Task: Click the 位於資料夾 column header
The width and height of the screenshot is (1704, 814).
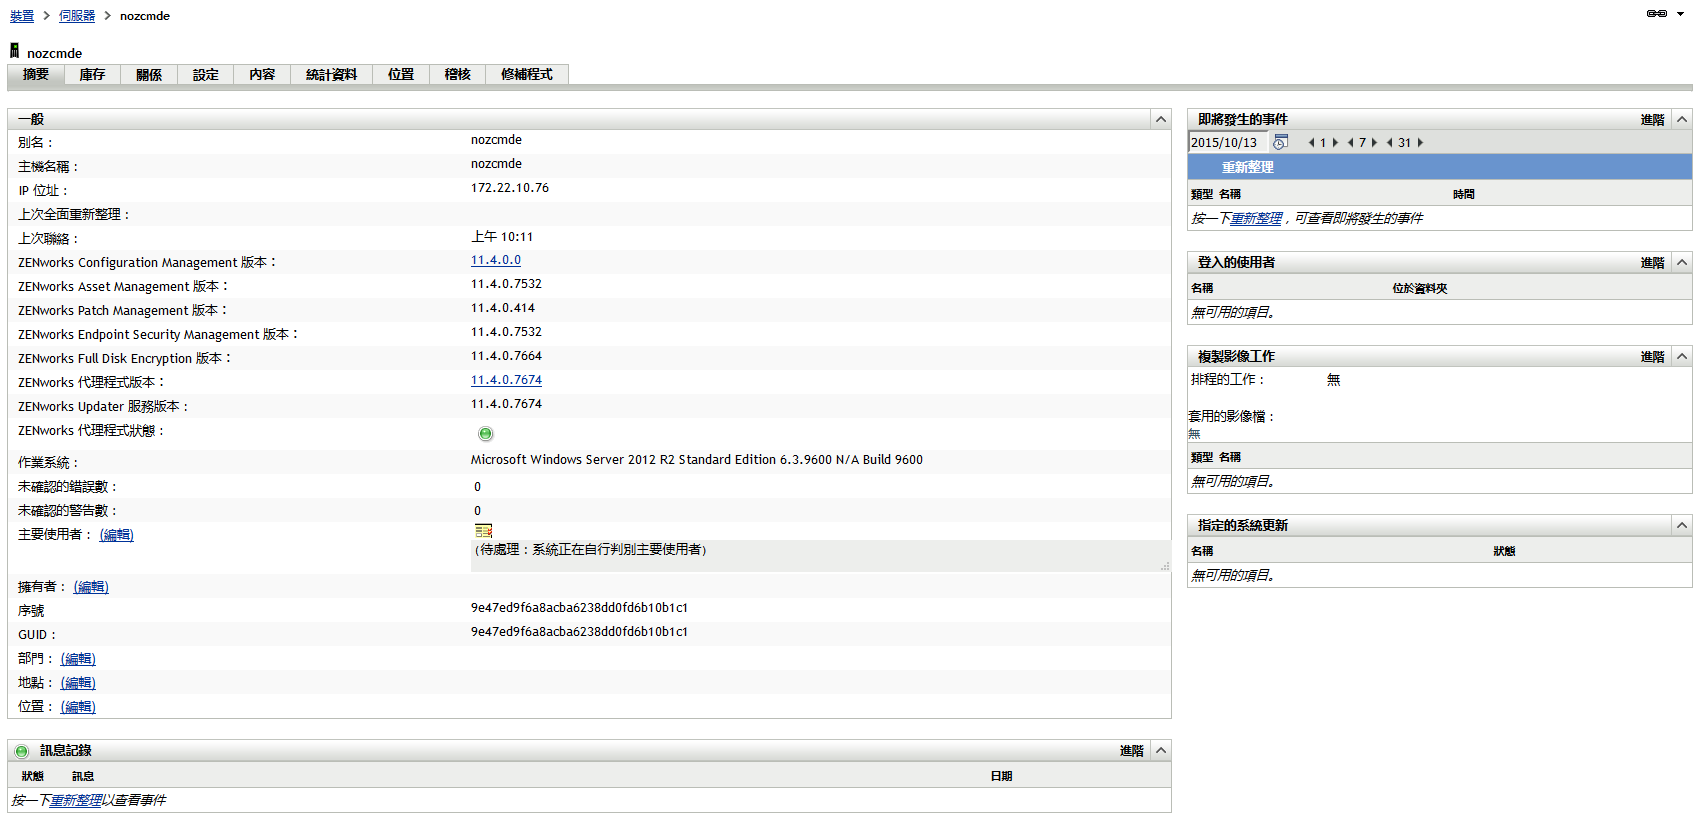Action: click(x=1420, y=289)
